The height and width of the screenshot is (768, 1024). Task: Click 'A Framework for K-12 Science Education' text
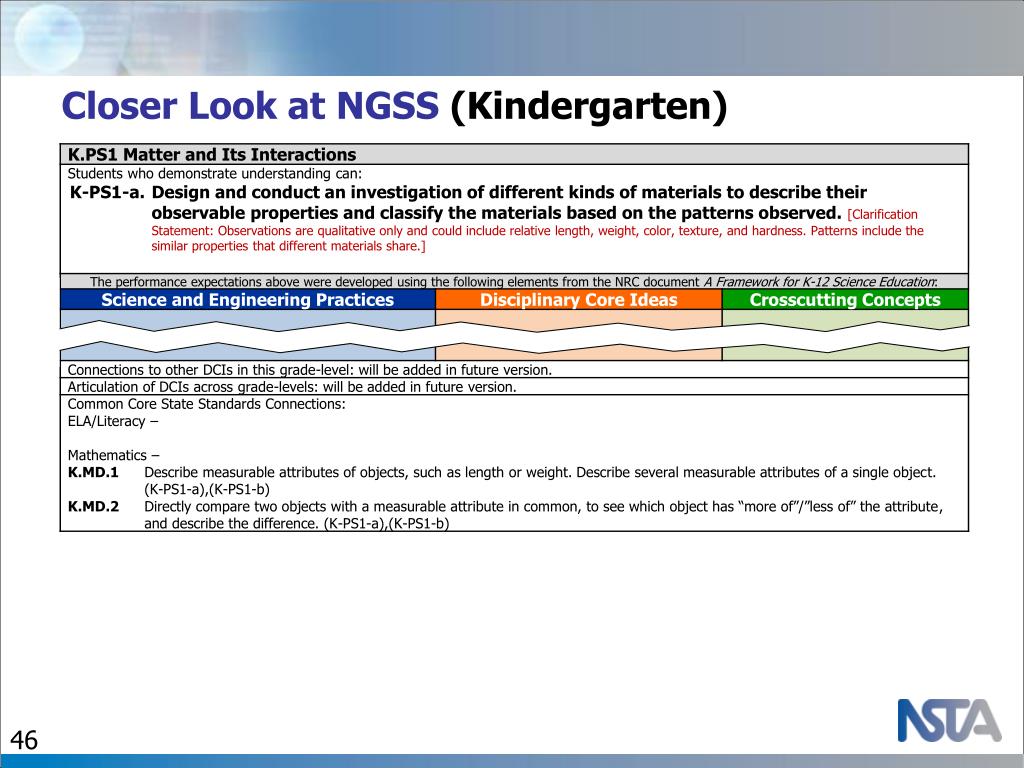coord(819,282)
